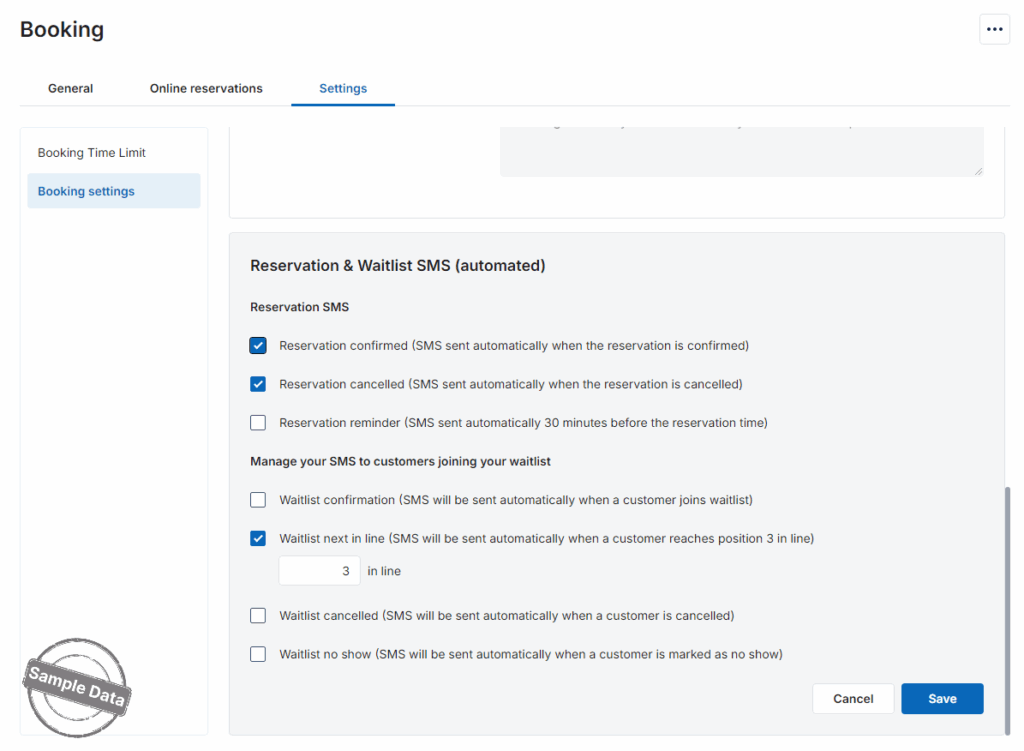Select the Settings tab
The width and height of the screenshot is (1024, 751).
343,88
